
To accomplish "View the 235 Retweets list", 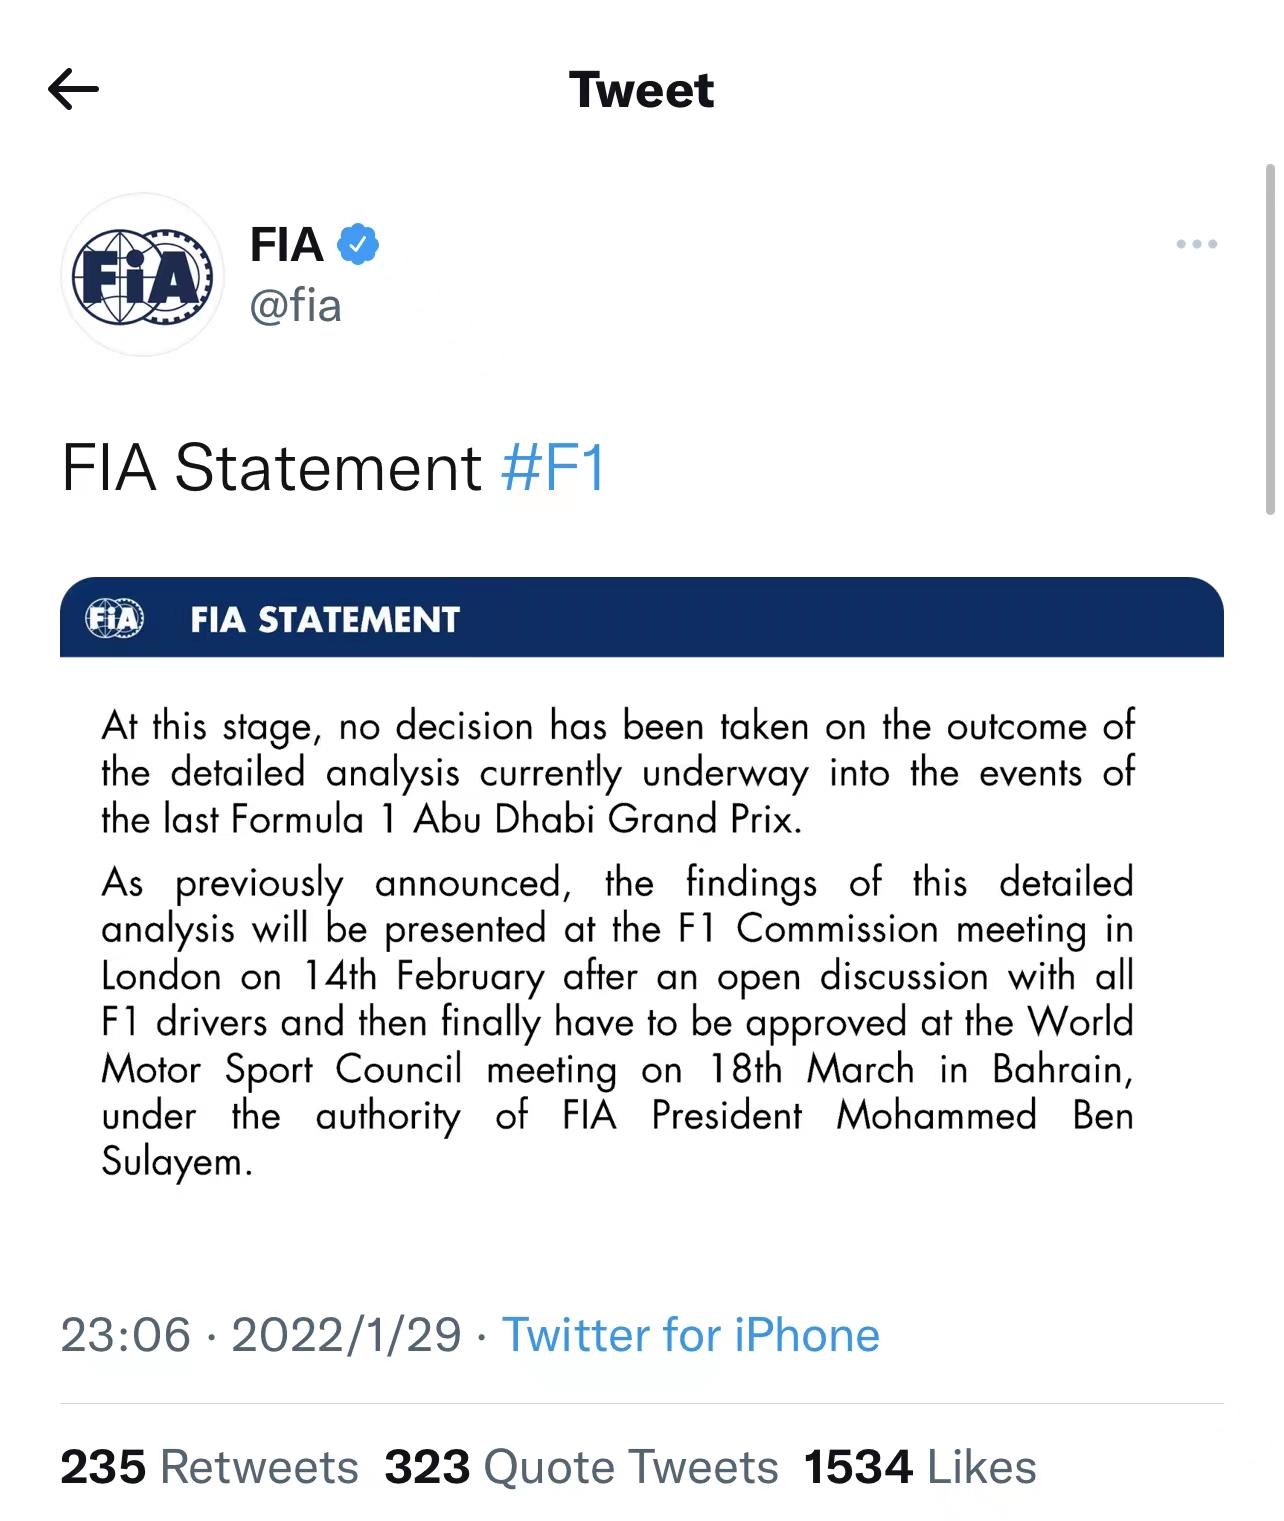I will coord(209,1467).
